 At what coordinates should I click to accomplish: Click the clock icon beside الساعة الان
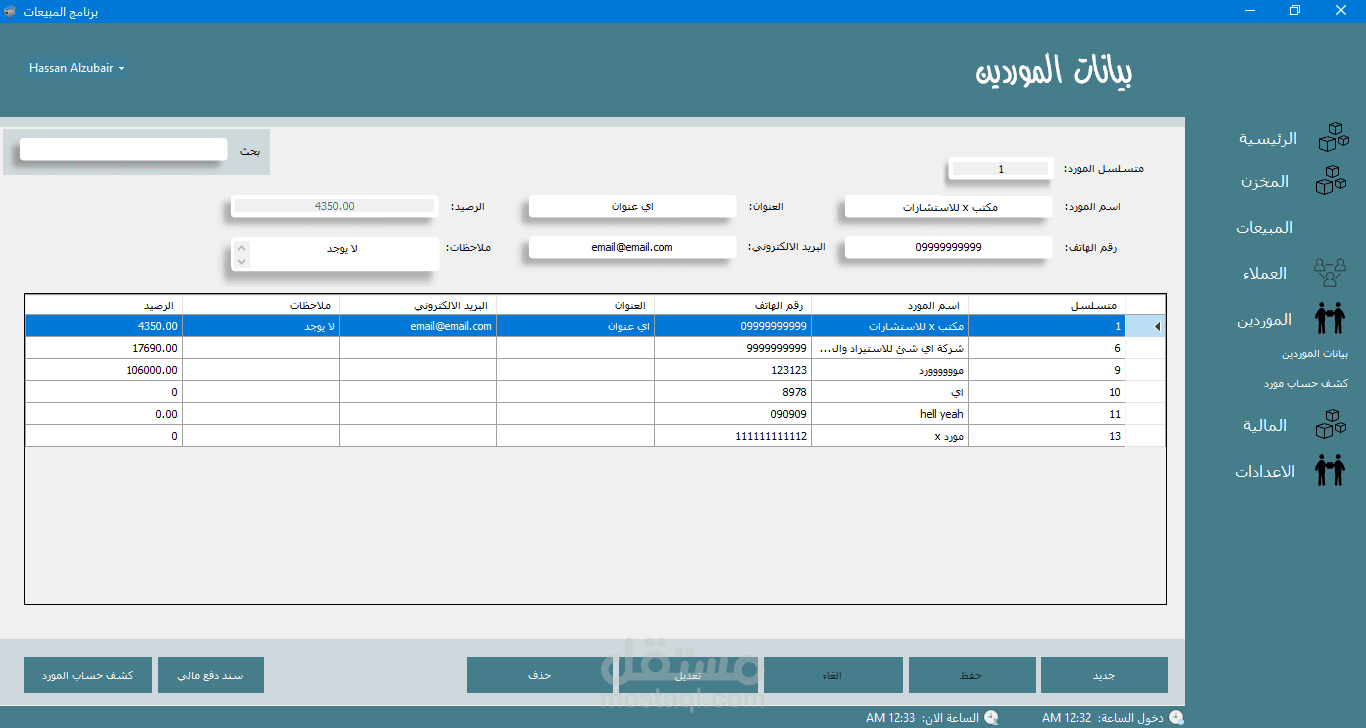(x=991, y=717)
